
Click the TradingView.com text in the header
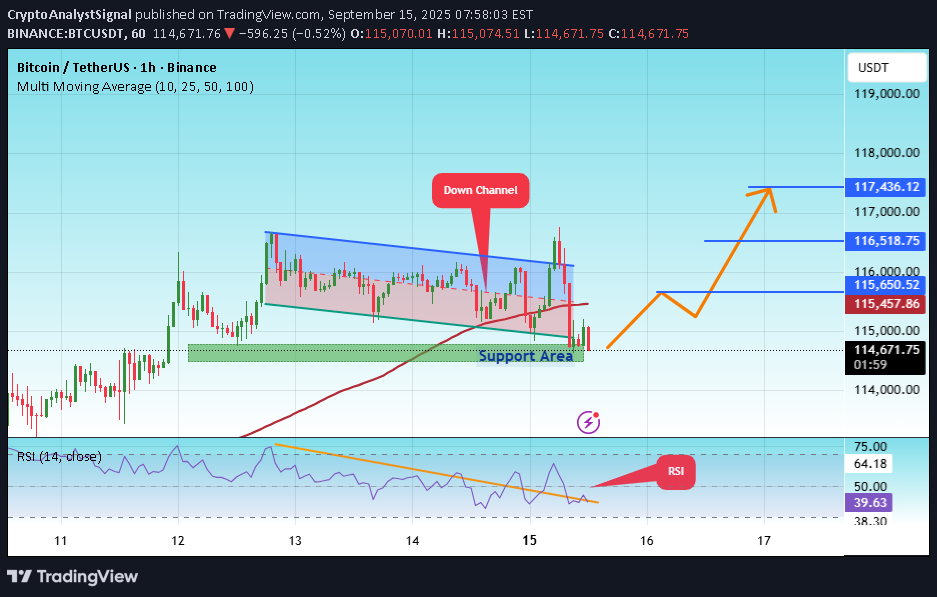pyautogui.click(x=269, y=15)
